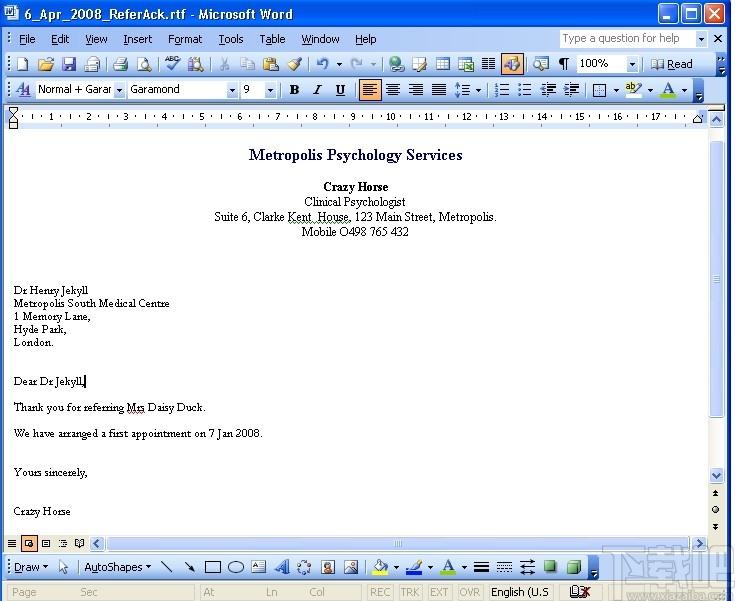Run Spelling and Grammar check icon
The image size is (737, 601).
click(x=172, y=64)
